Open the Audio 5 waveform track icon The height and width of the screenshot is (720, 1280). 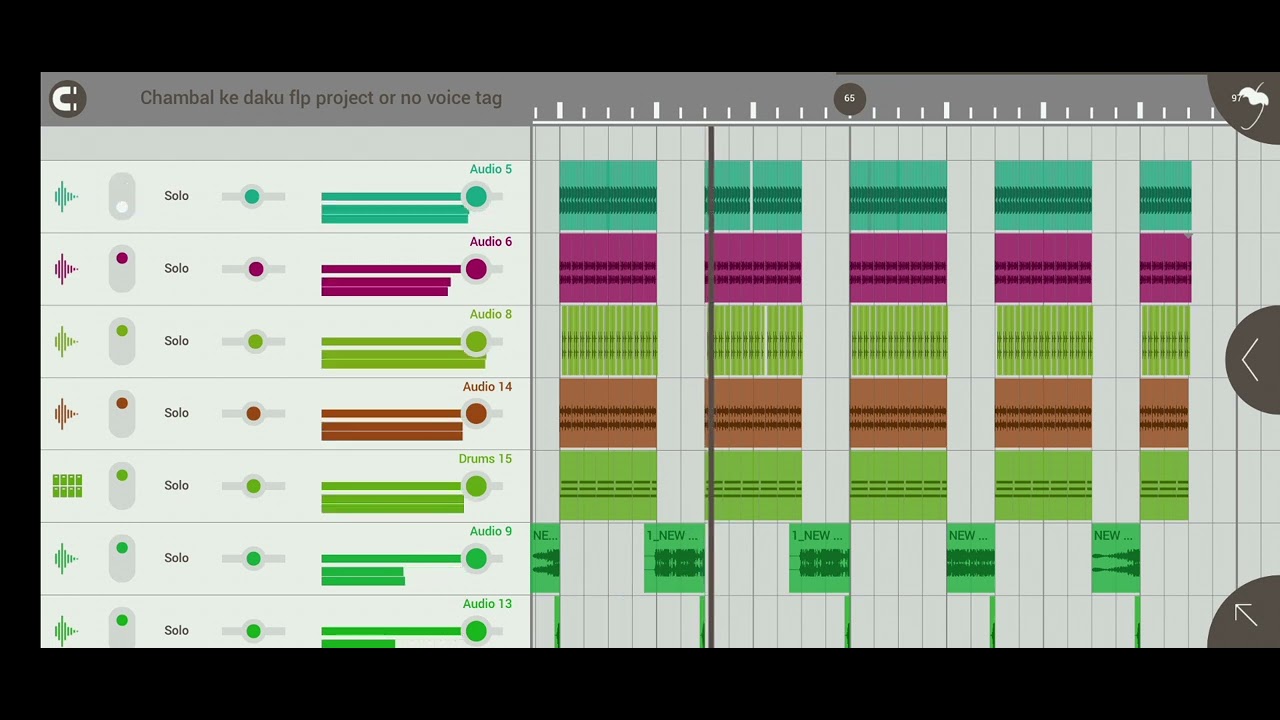66,196
